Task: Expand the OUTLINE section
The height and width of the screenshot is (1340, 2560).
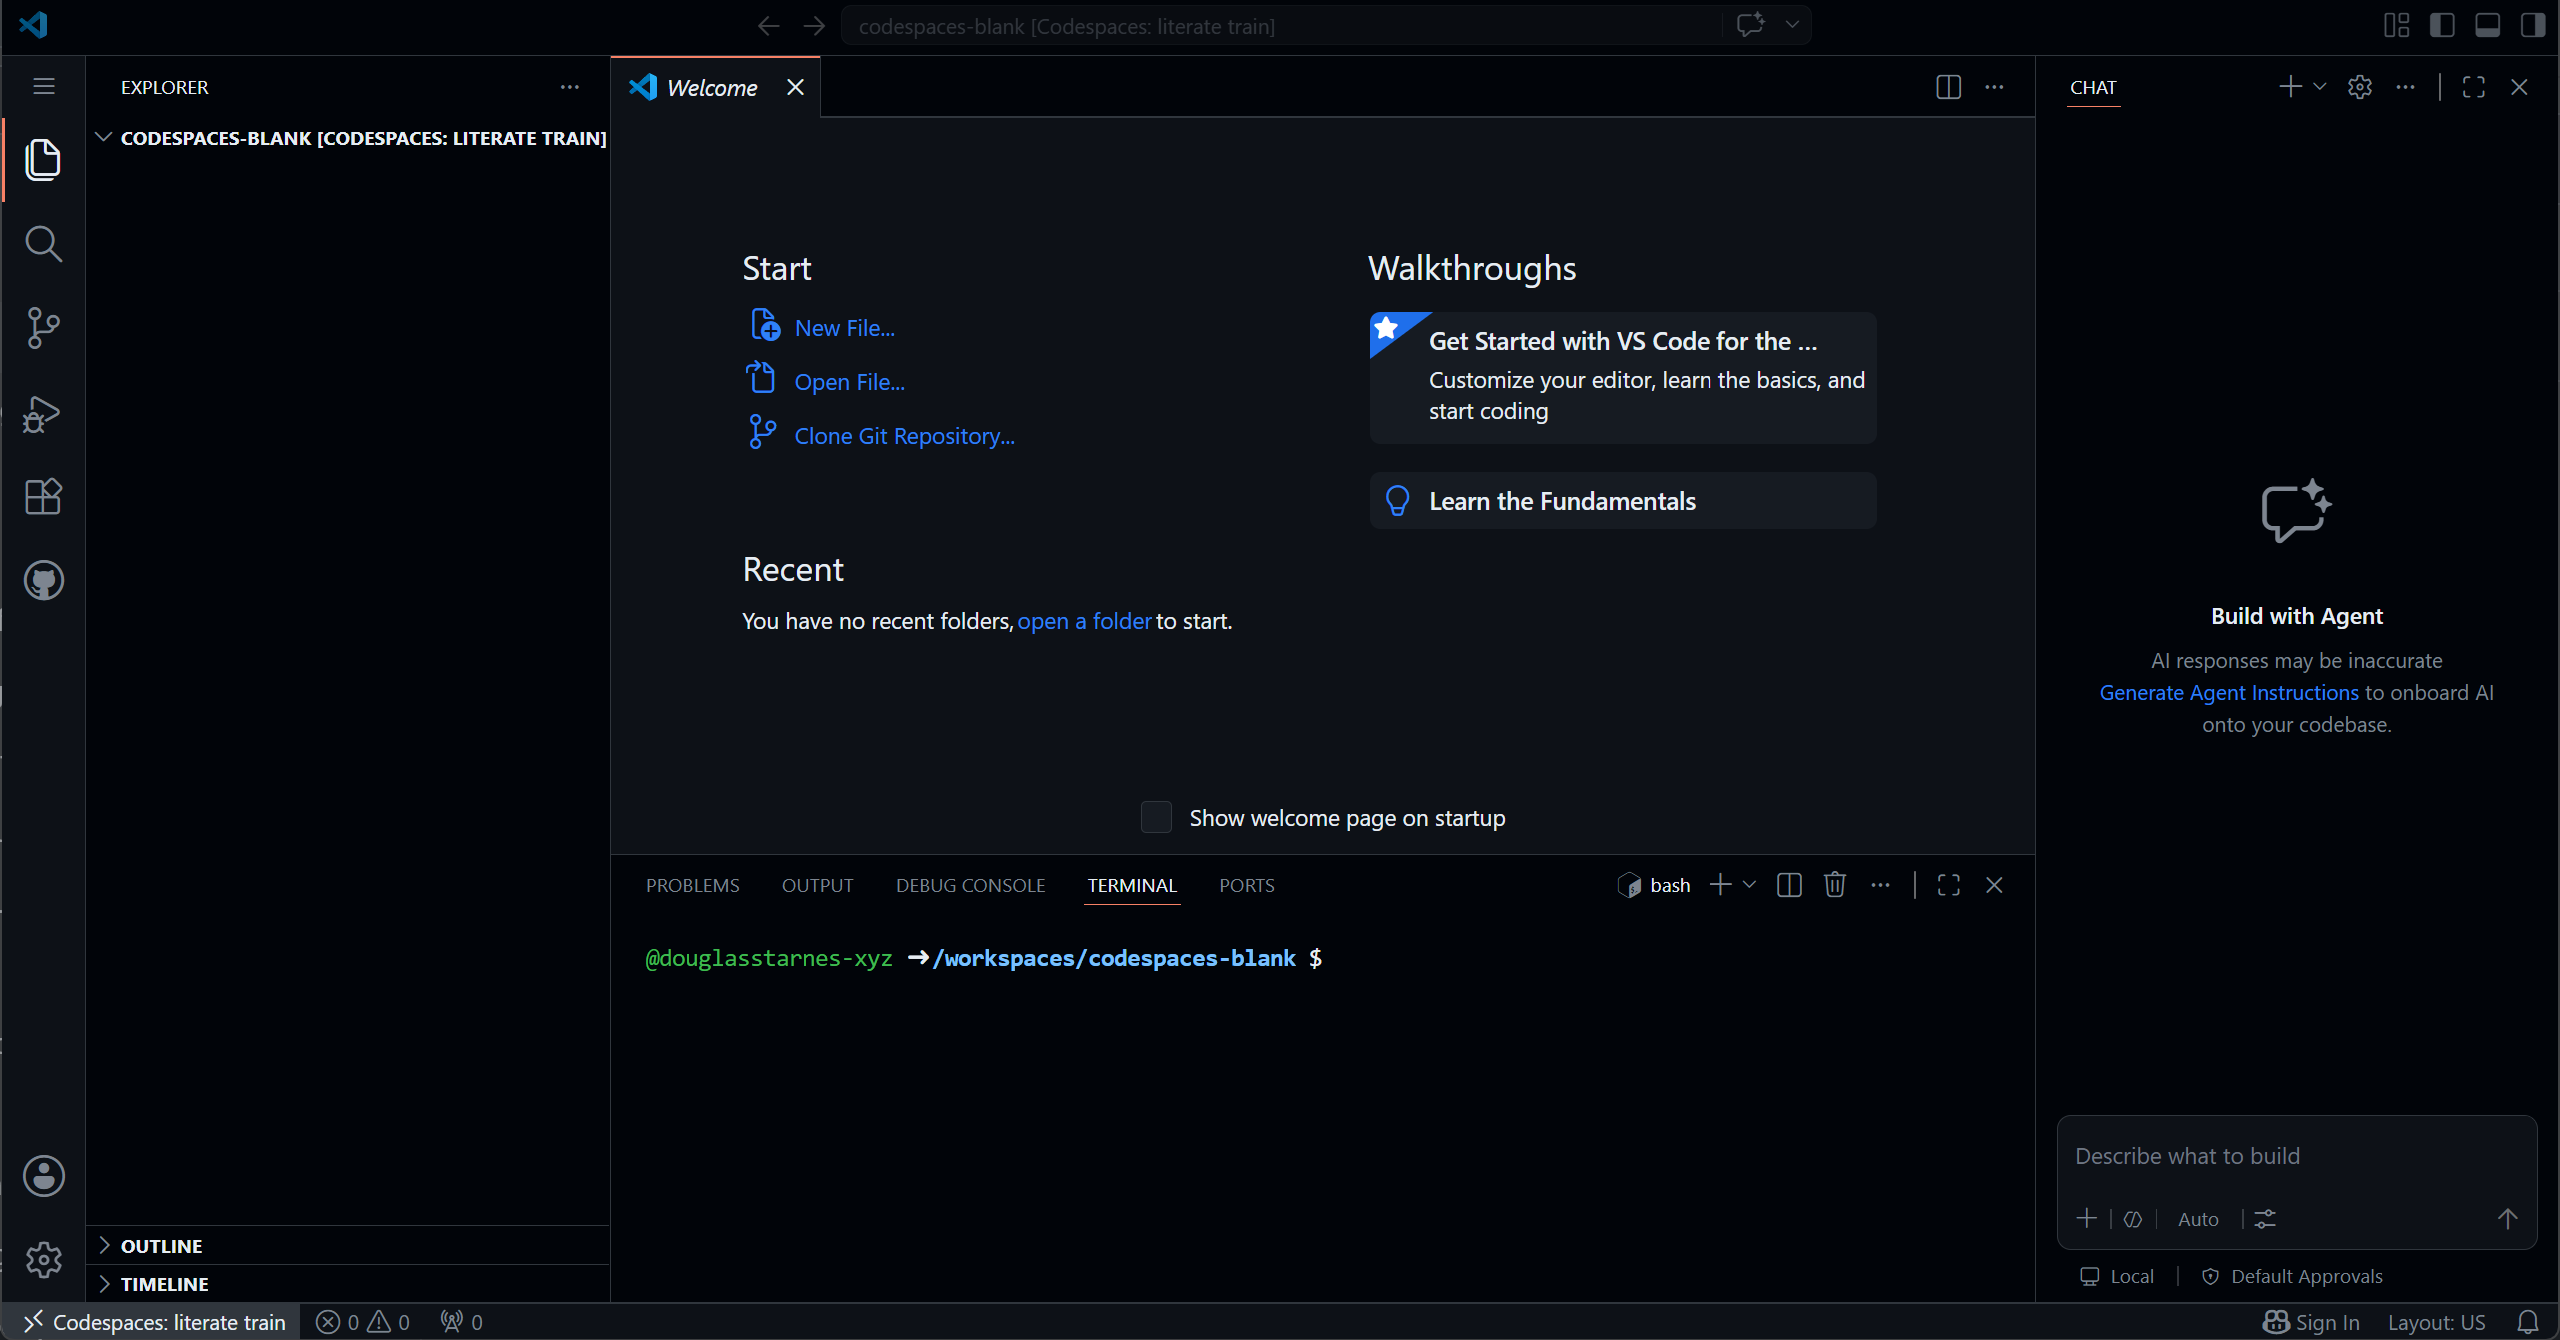Action: pos(348,1246)
